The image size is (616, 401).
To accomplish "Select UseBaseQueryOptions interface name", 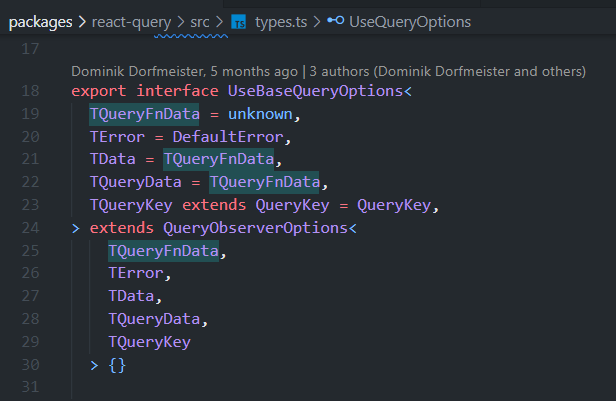I will pyautogui.click(x=315, y=91).
